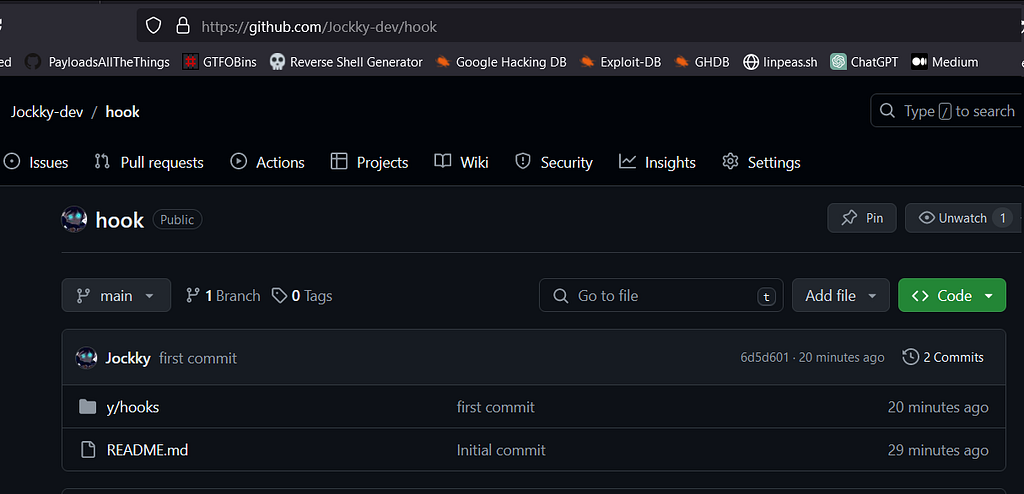Click the history clock icon beside Commits

pos(910,357)
